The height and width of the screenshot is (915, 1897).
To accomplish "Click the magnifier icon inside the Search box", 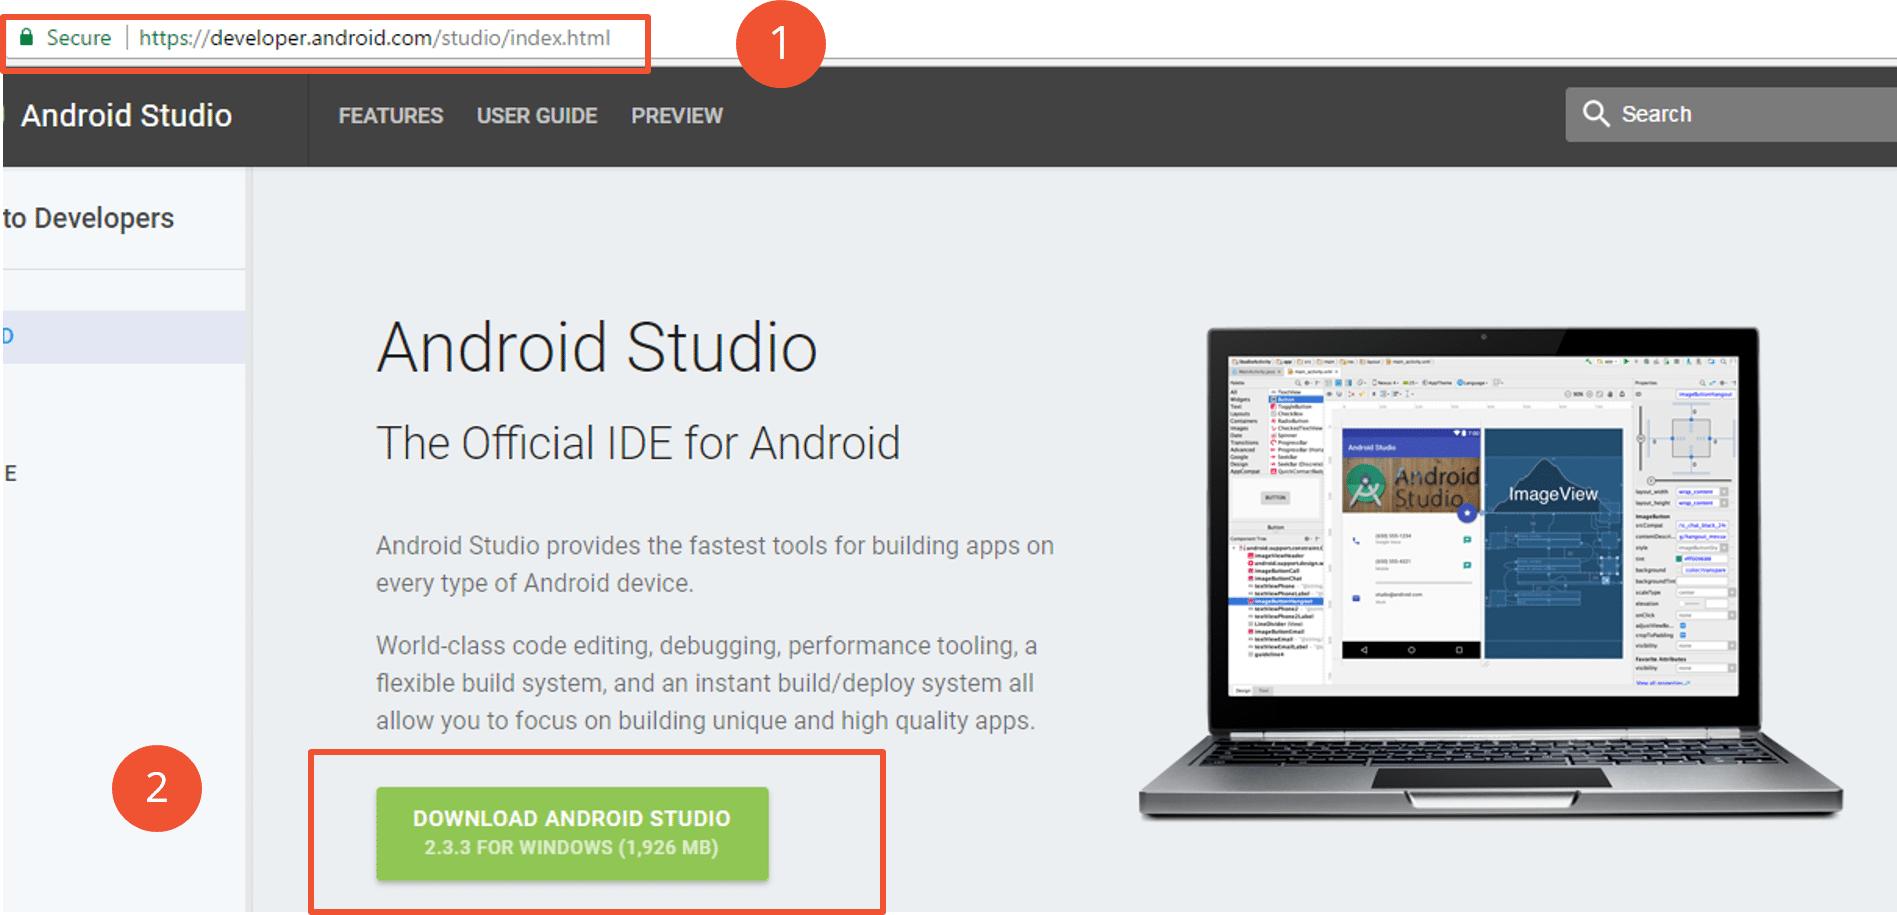I will (1597, 113).
